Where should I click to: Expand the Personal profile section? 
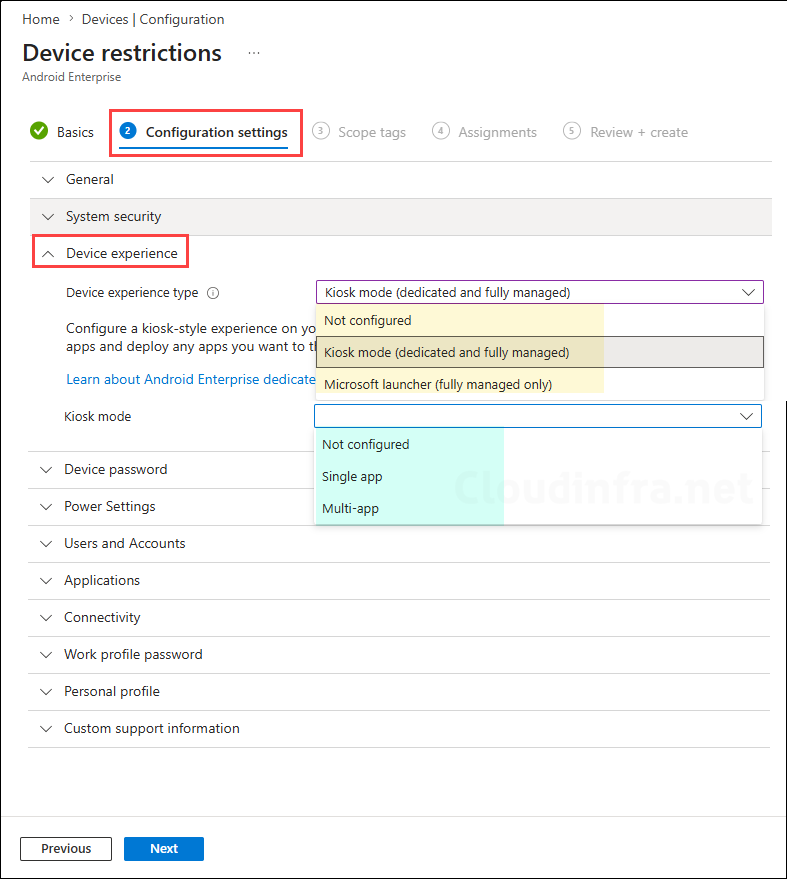click(399, 691)
